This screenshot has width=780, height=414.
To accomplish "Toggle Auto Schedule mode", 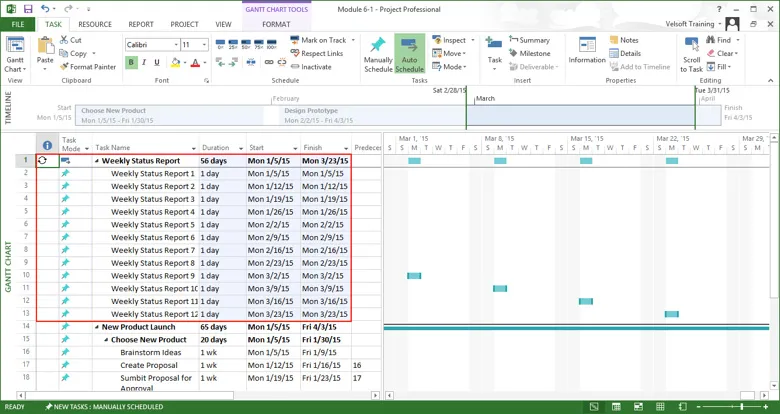I will [x=409, y=54].
